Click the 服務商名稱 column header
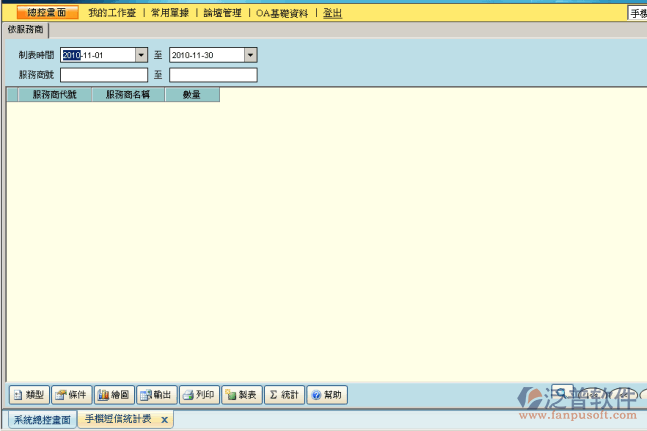The width and height of the screenshot is (647, 431). (128, 94)
